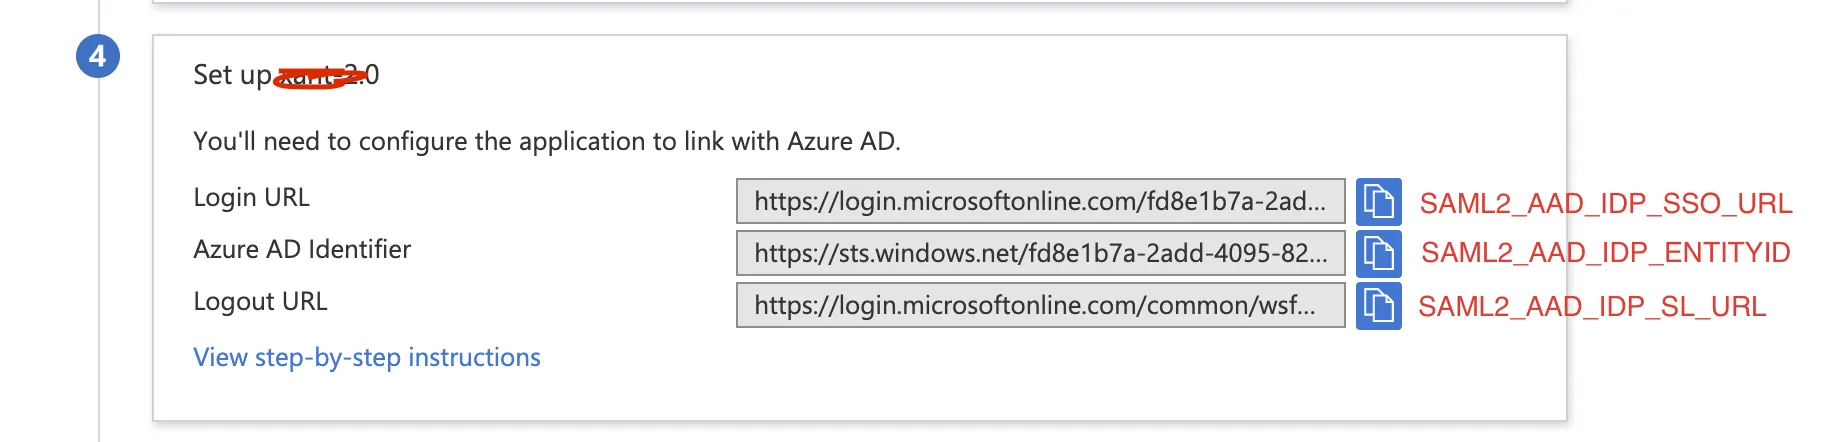Click the SAML2_AAD_IDP_SSO_URL annotation
Image resolution: width=1840 pixels, height=442 pixels.
tap(1605, 204)
